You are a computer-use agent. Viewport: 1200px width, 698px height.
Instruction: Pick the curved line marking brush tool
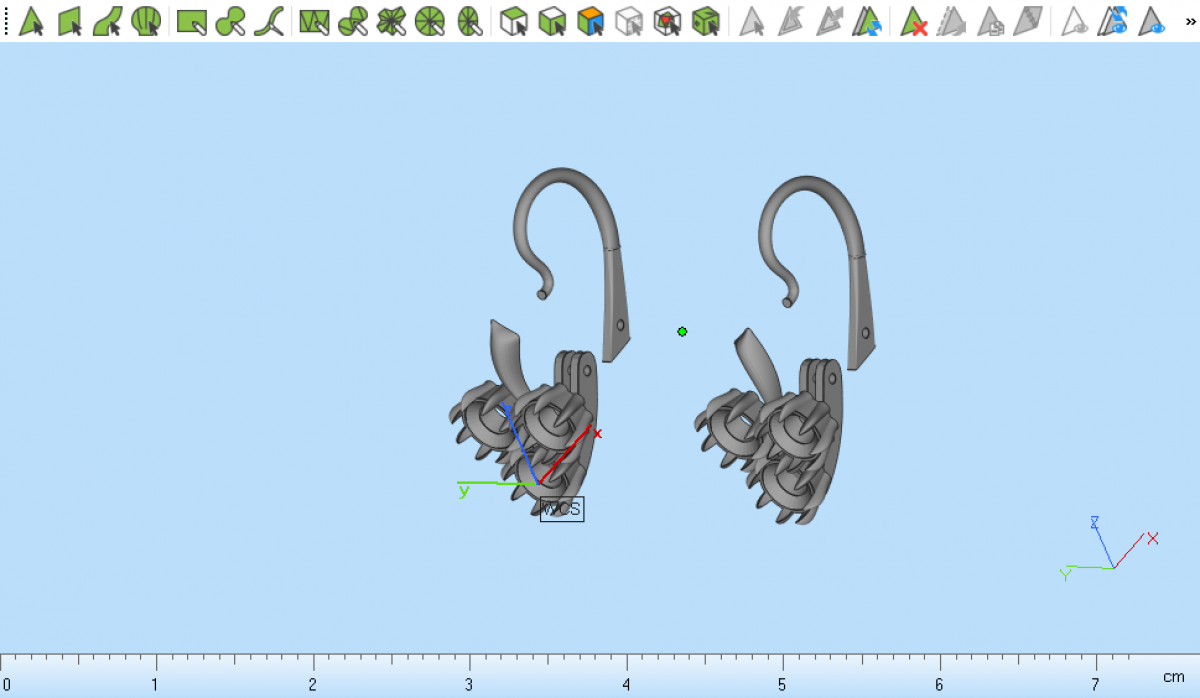(x=269, y=21)
